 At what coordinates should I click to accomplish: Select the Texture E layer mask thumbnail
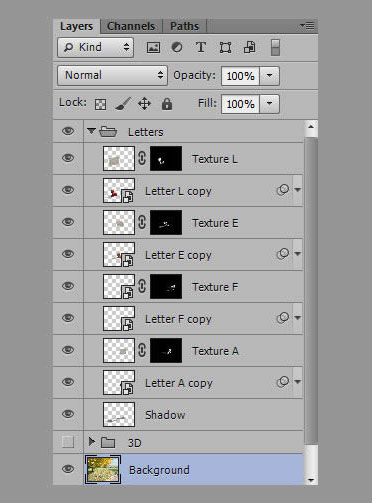click(x=166, y=223)
